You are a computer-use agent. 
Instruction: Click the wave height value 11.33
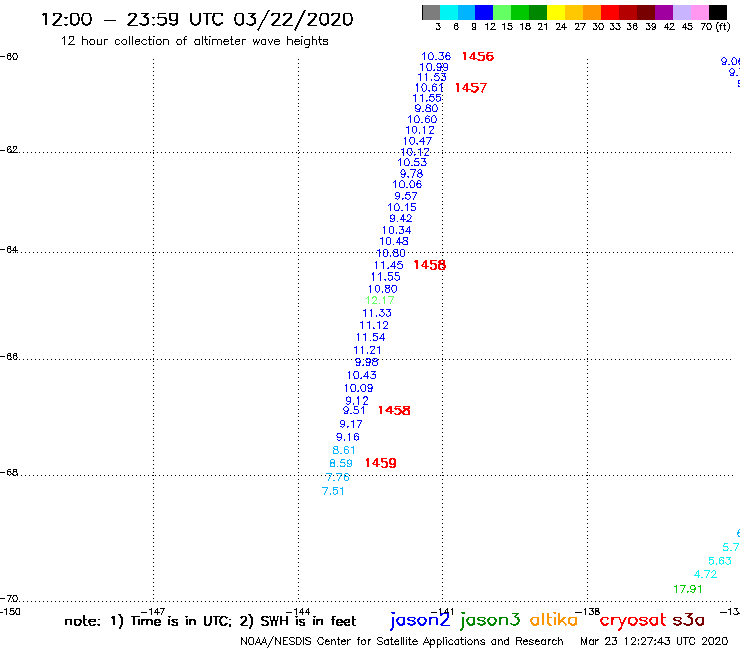(377, 313)
